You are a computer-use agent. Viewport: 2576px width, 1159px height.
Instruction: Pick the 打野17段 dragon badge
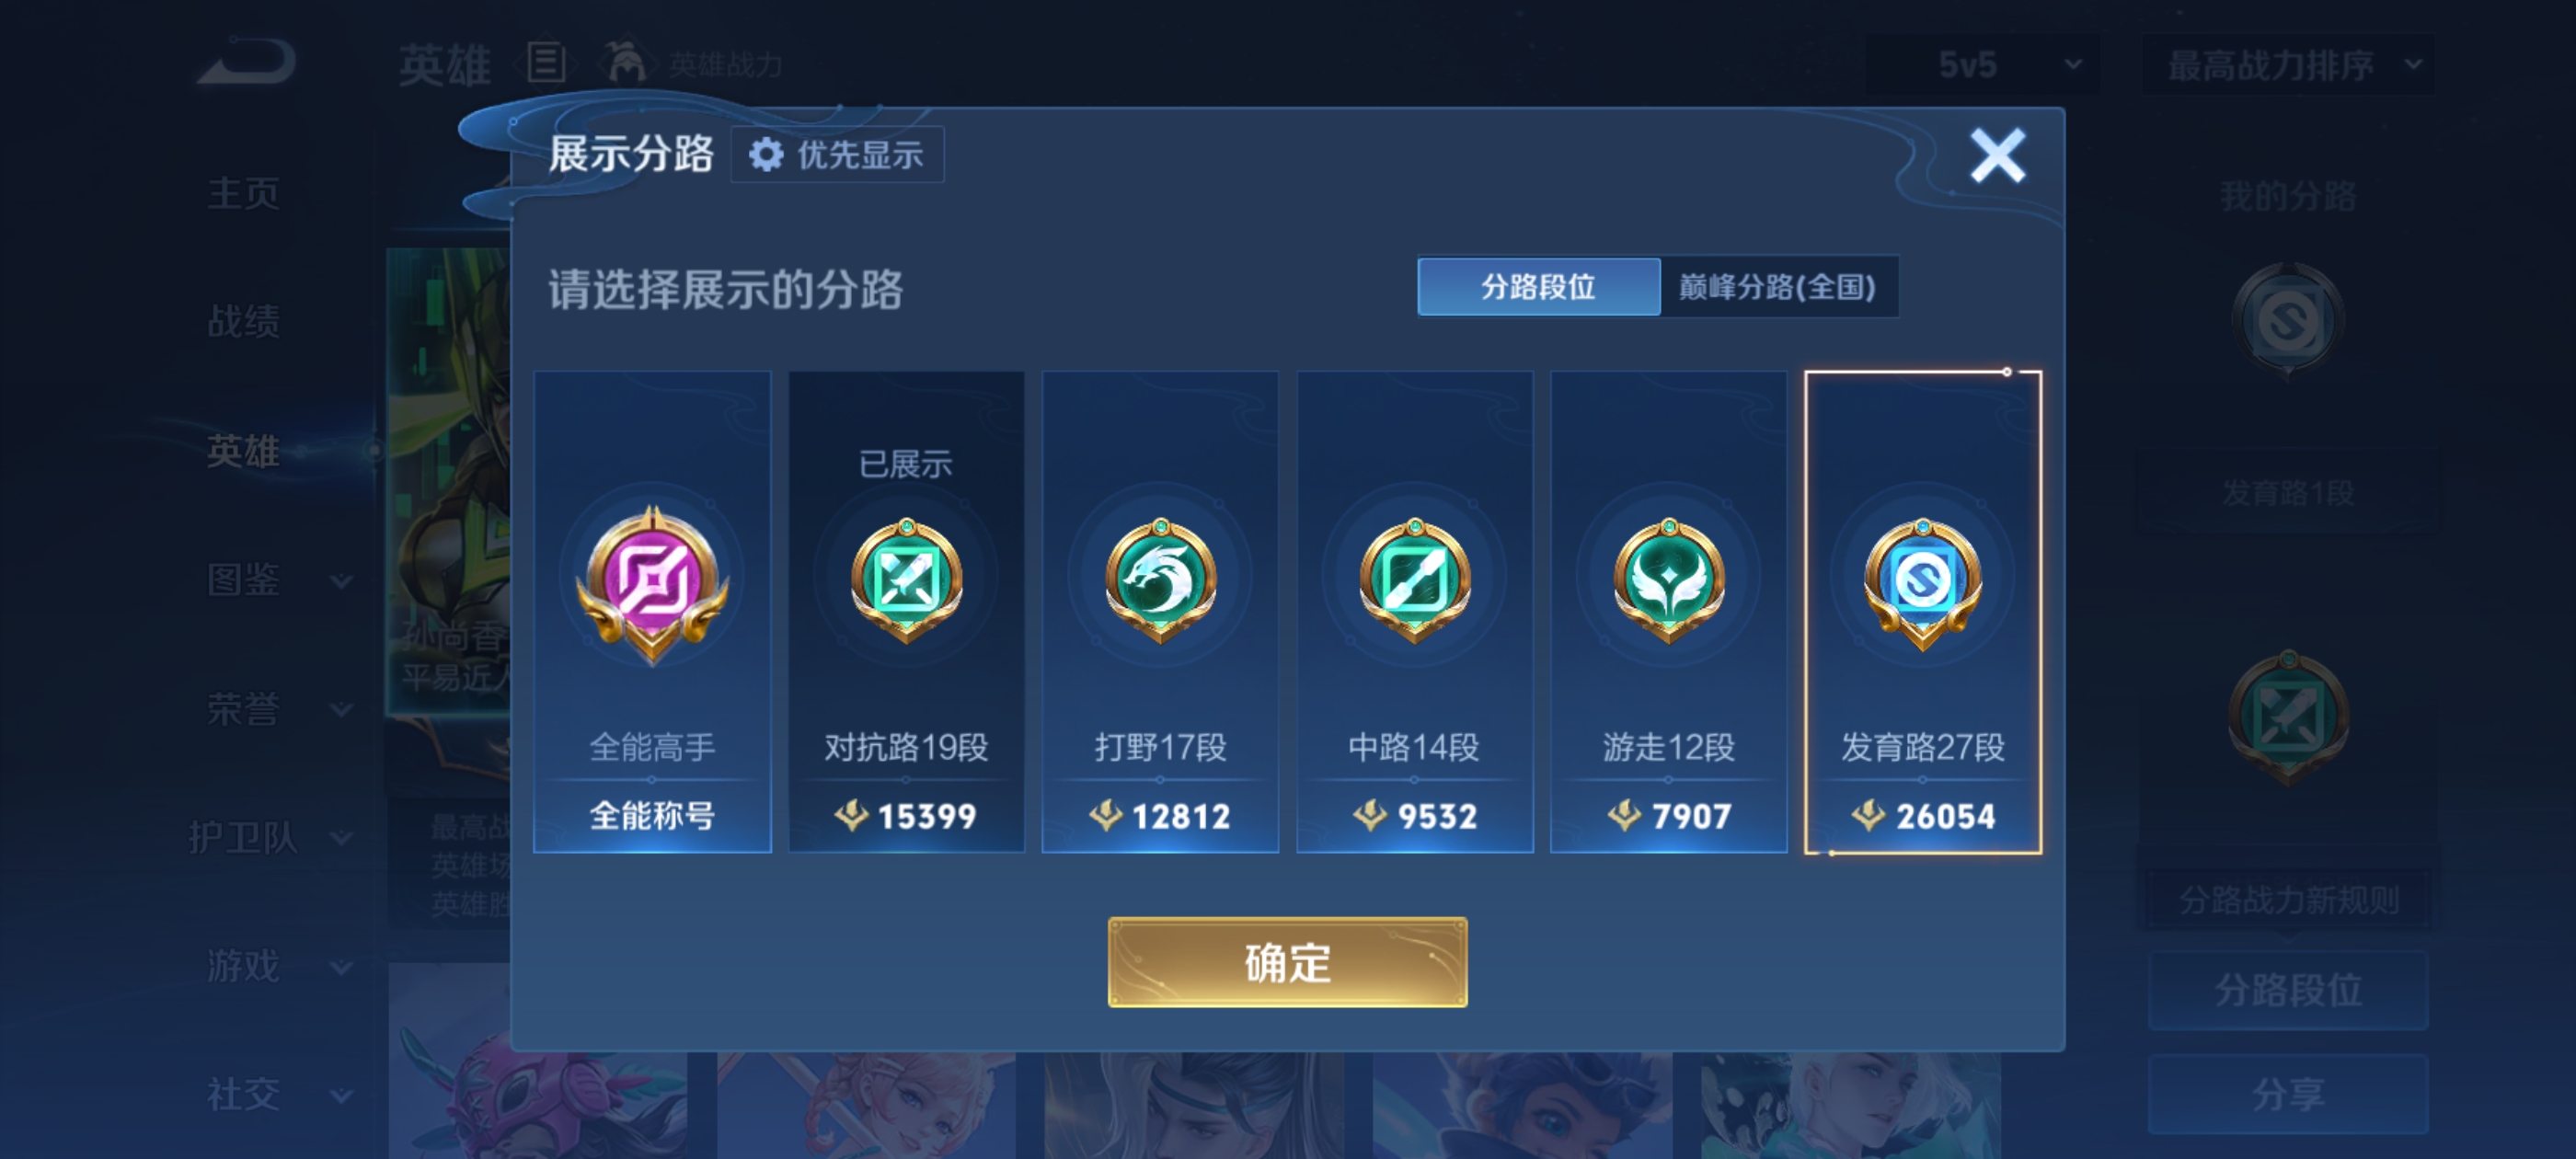pyautogui.click(x=1160, y=580)
